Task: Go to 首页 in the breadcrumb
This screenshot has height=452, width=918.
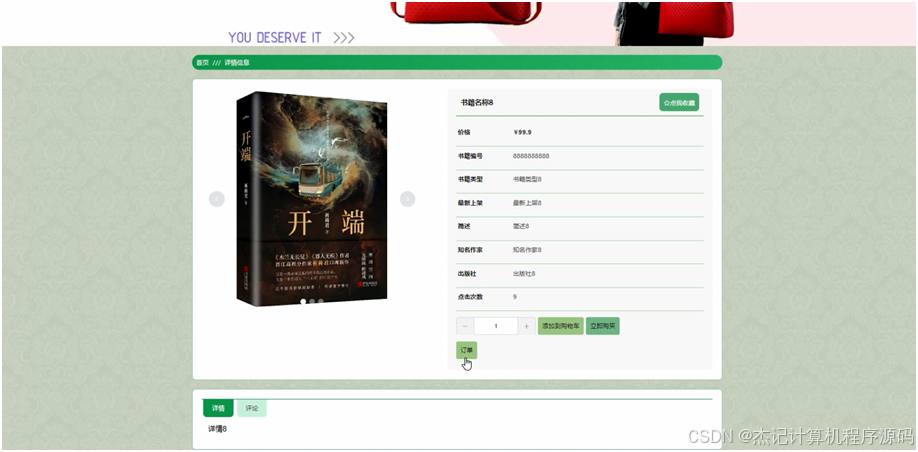Action: pyautogui.click(x=202, y=62)
